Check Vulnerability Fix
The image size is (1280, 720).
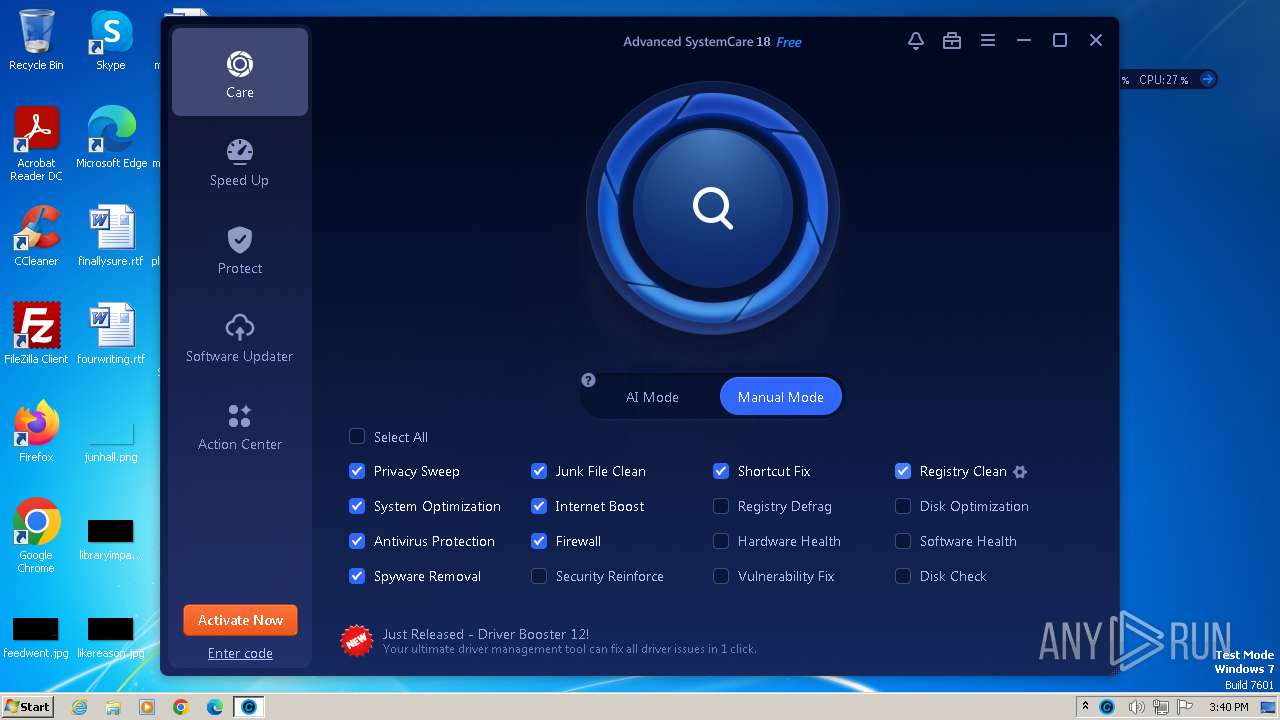point(721,576)
